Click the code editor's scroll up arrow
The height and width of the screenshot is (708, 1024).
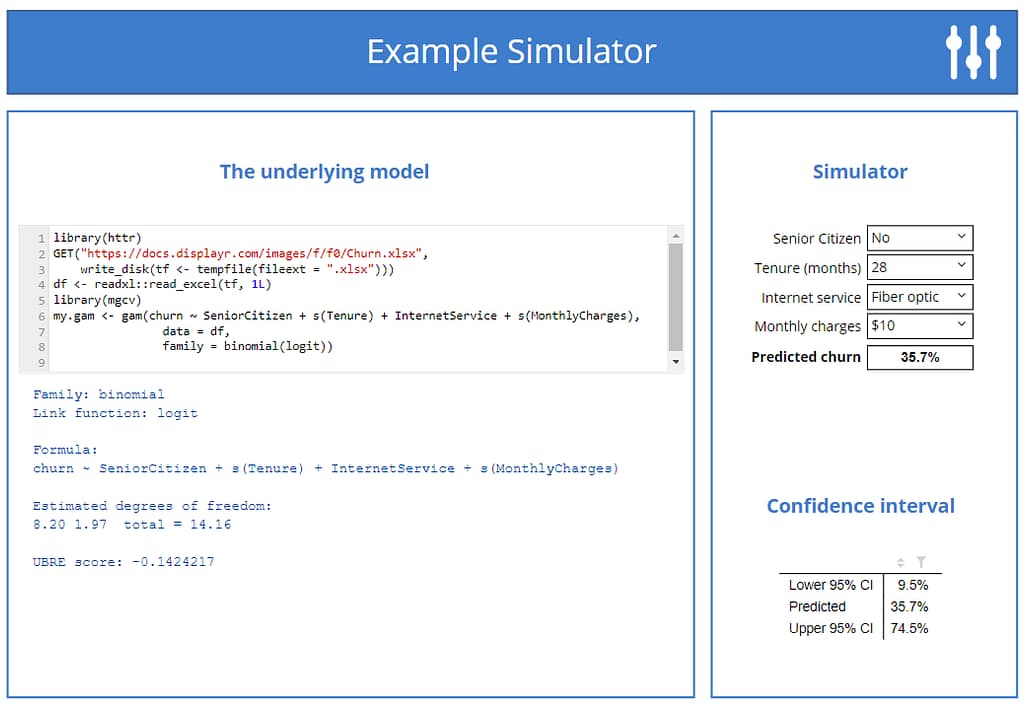[x=676, y=236]
